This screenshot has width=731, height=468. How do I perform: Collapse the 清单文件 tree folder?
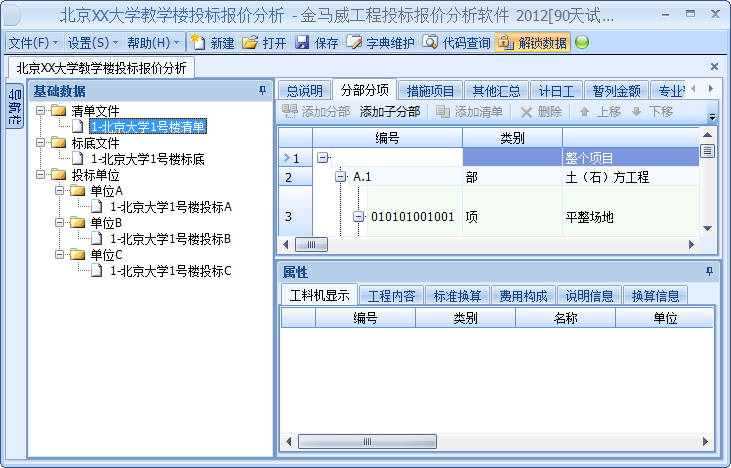coord(41,110)
